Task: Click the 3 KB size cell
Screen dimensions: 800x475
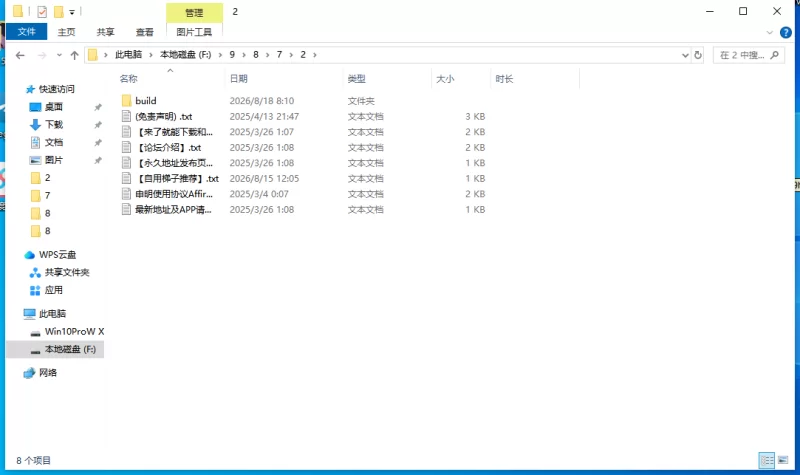Action: (475, 116)
